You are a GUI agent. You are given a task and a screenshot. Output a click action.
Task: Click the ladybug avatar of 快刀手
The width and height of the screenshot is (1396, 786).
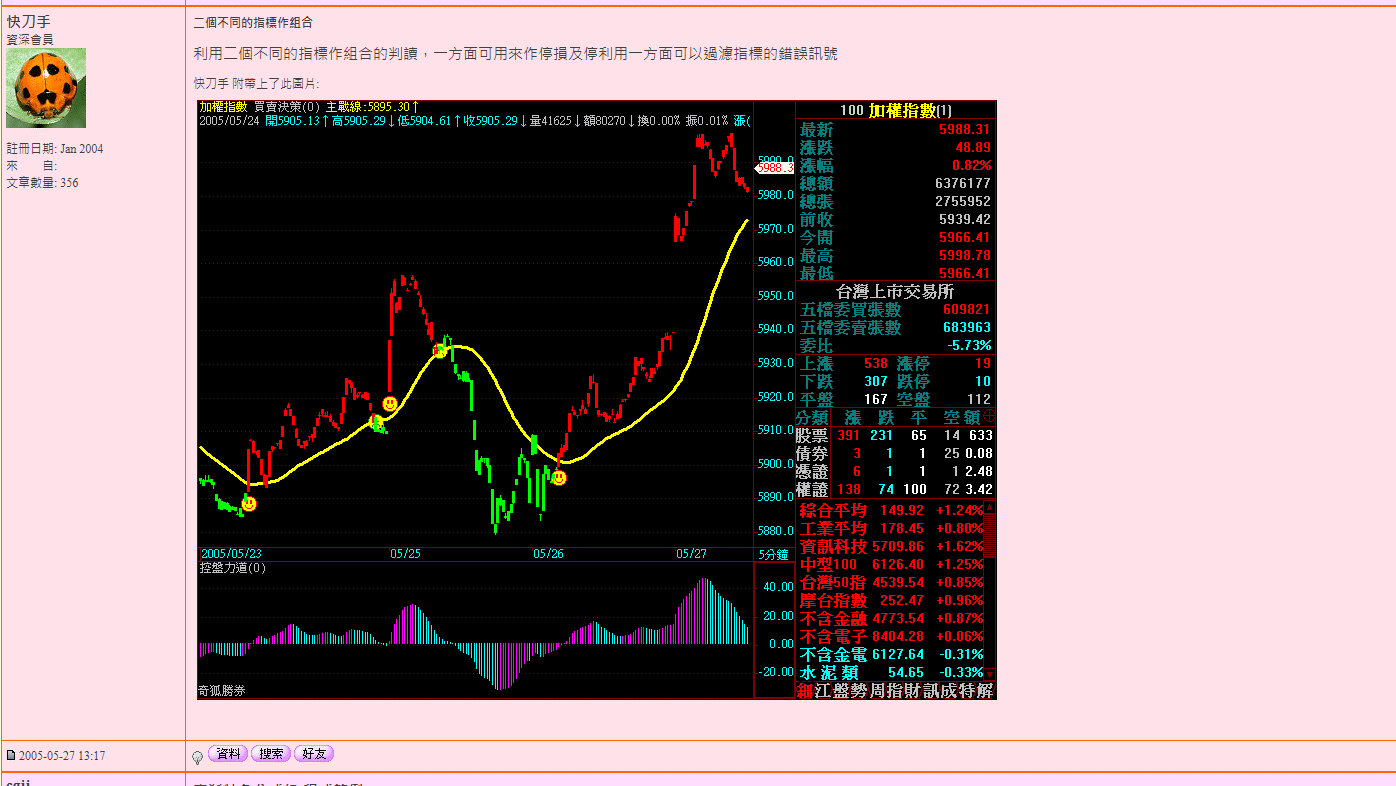[46, 88]
